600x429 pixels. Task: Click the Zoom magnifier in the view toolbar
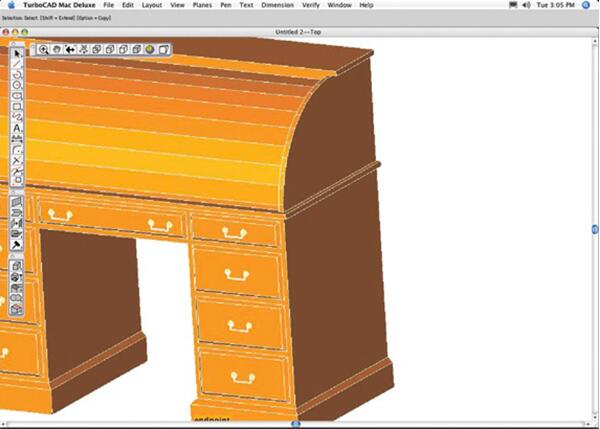coord(44,49)
